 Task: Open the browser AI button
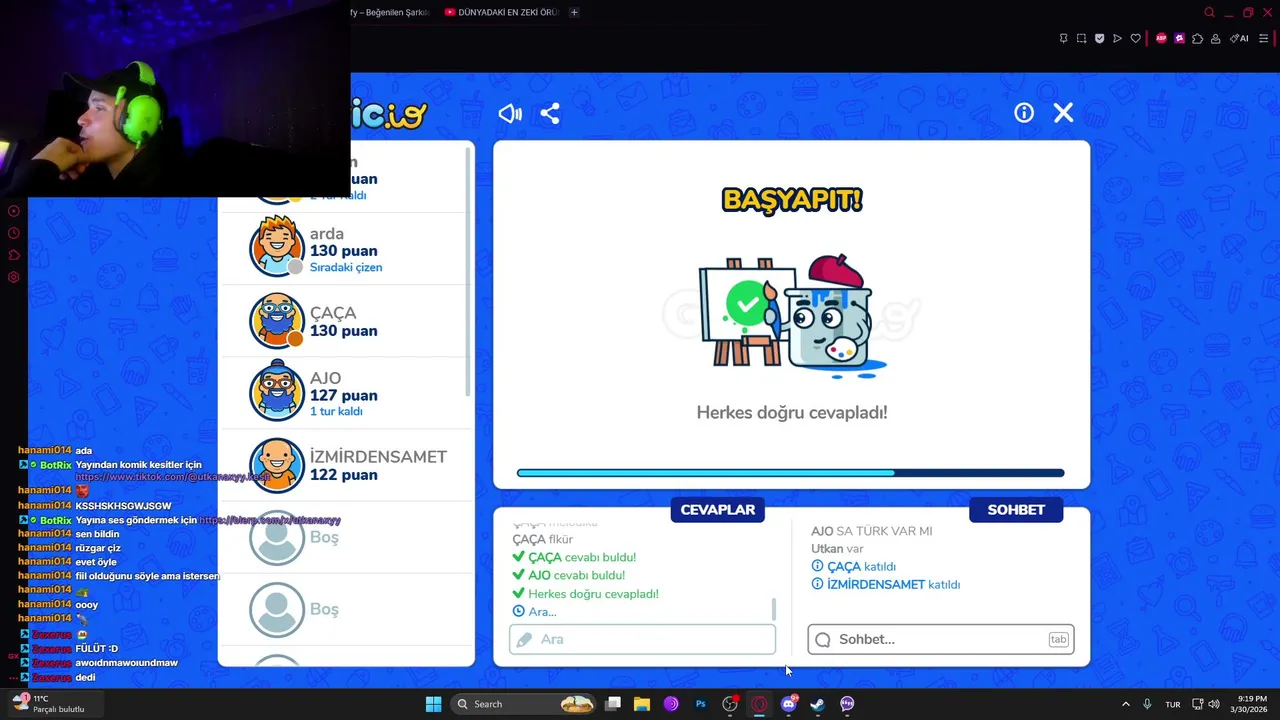(x=1240, y=38)
